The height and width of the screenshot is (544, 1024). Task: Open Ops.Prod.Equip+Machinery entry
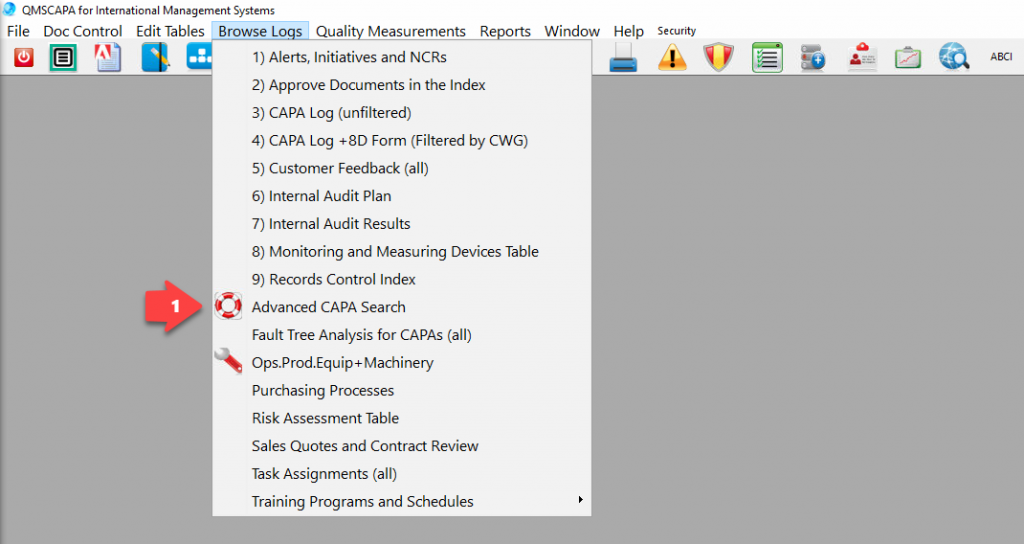(402, 362)
